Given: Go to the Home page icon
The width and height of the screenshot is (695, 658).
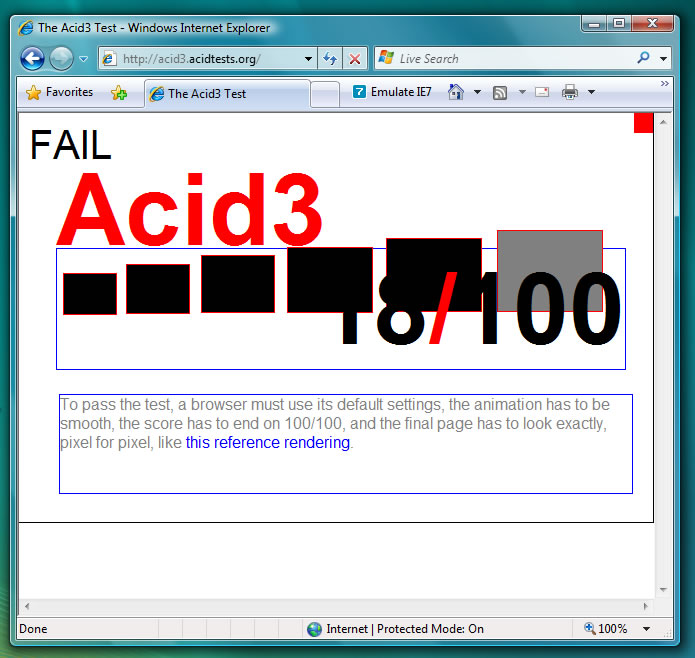Looking at the screenshot, I should click(x=456, y=92).
